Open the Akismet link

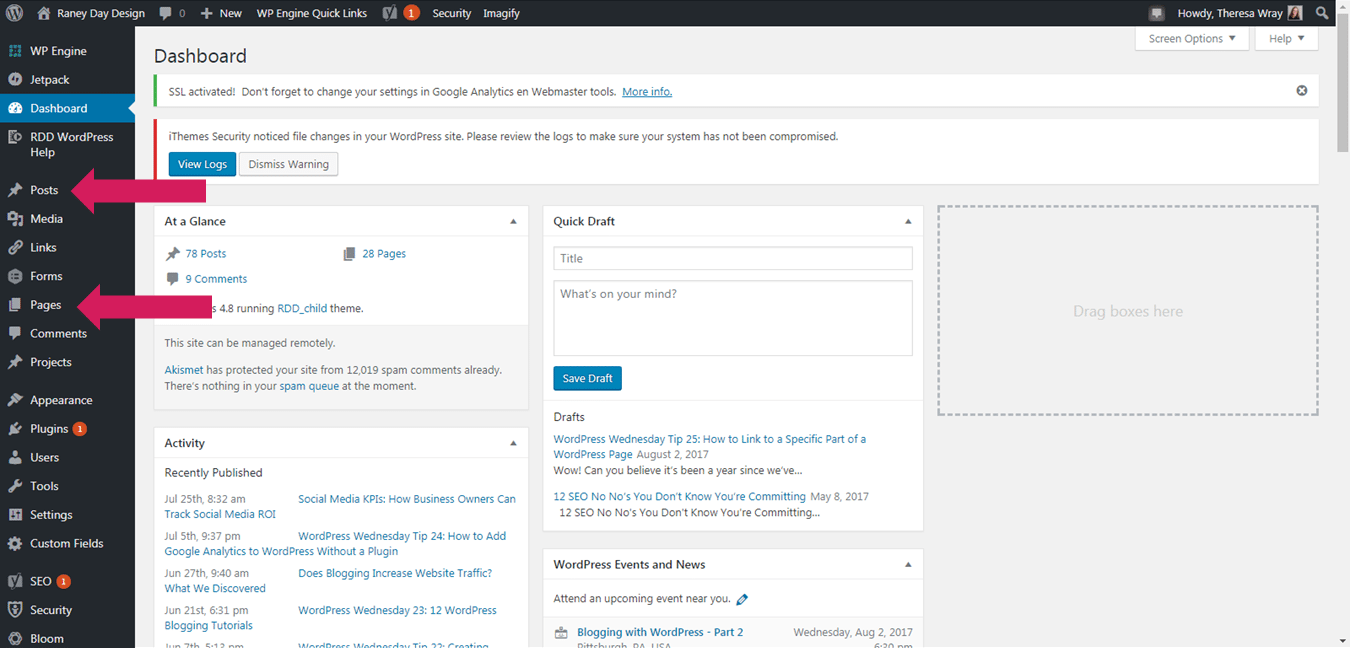tap(184, 370)
